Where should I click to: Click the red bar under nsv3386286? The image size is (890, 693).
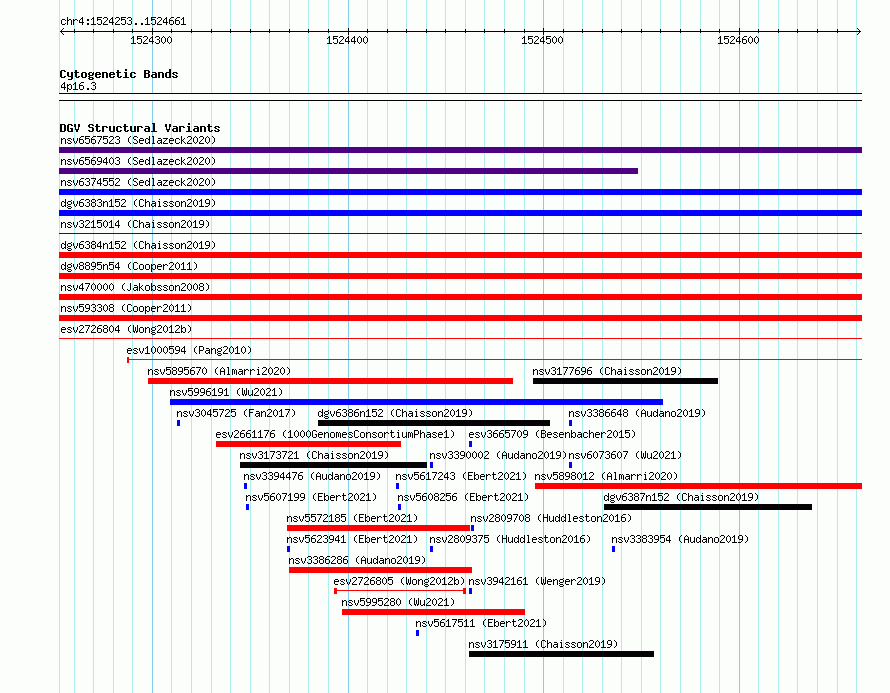click(x=380, y=570)
